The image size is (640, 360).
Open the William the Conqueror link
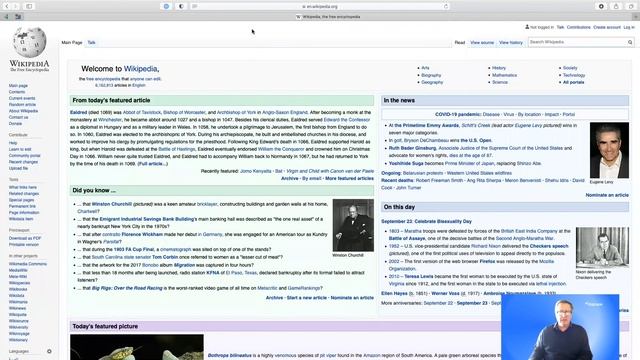click(281, 149)
